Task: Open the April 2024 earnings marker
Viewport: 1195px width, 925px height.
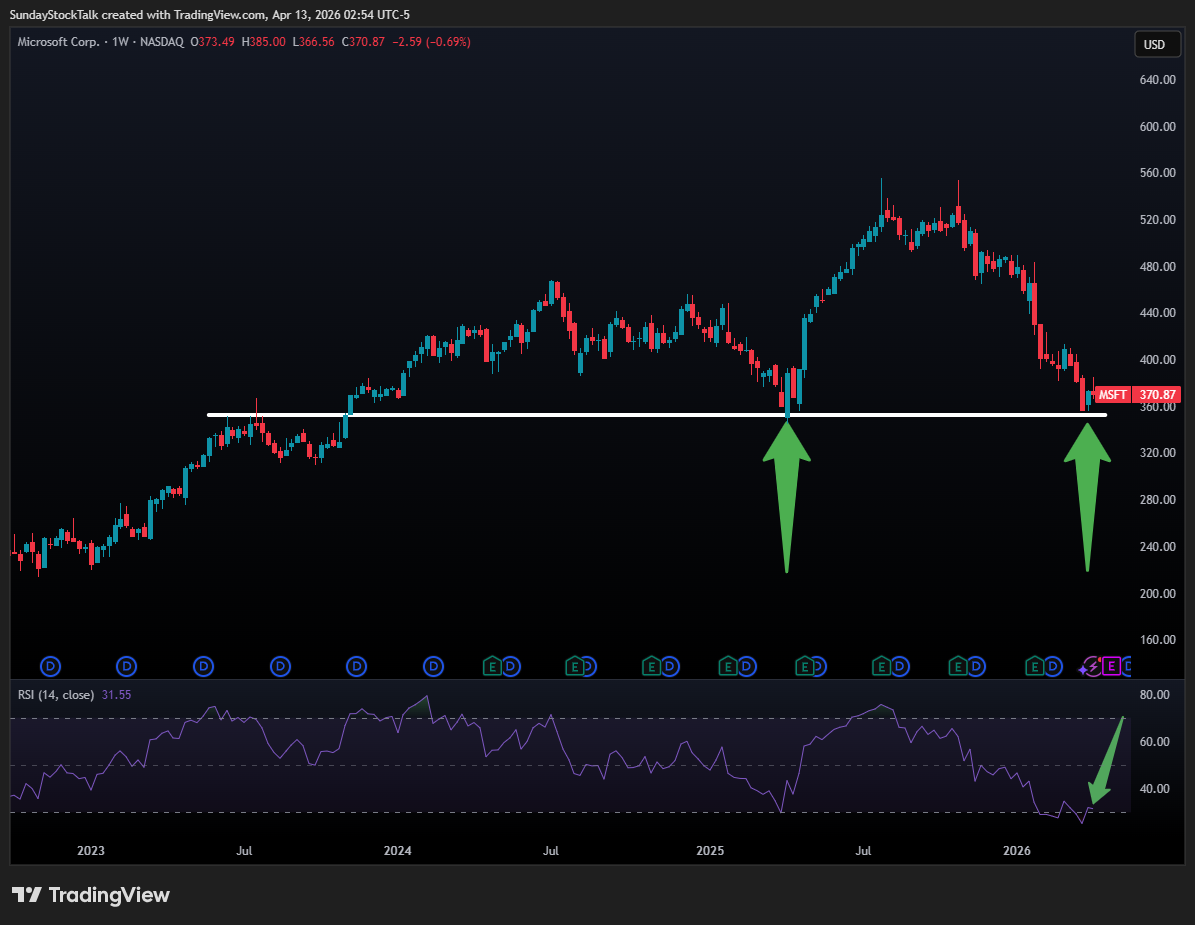Action: (x=492, y=667)
